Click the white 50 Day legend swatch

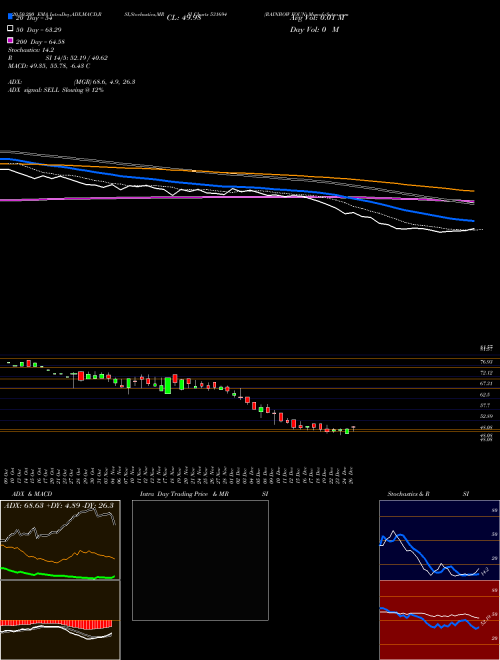10,28
